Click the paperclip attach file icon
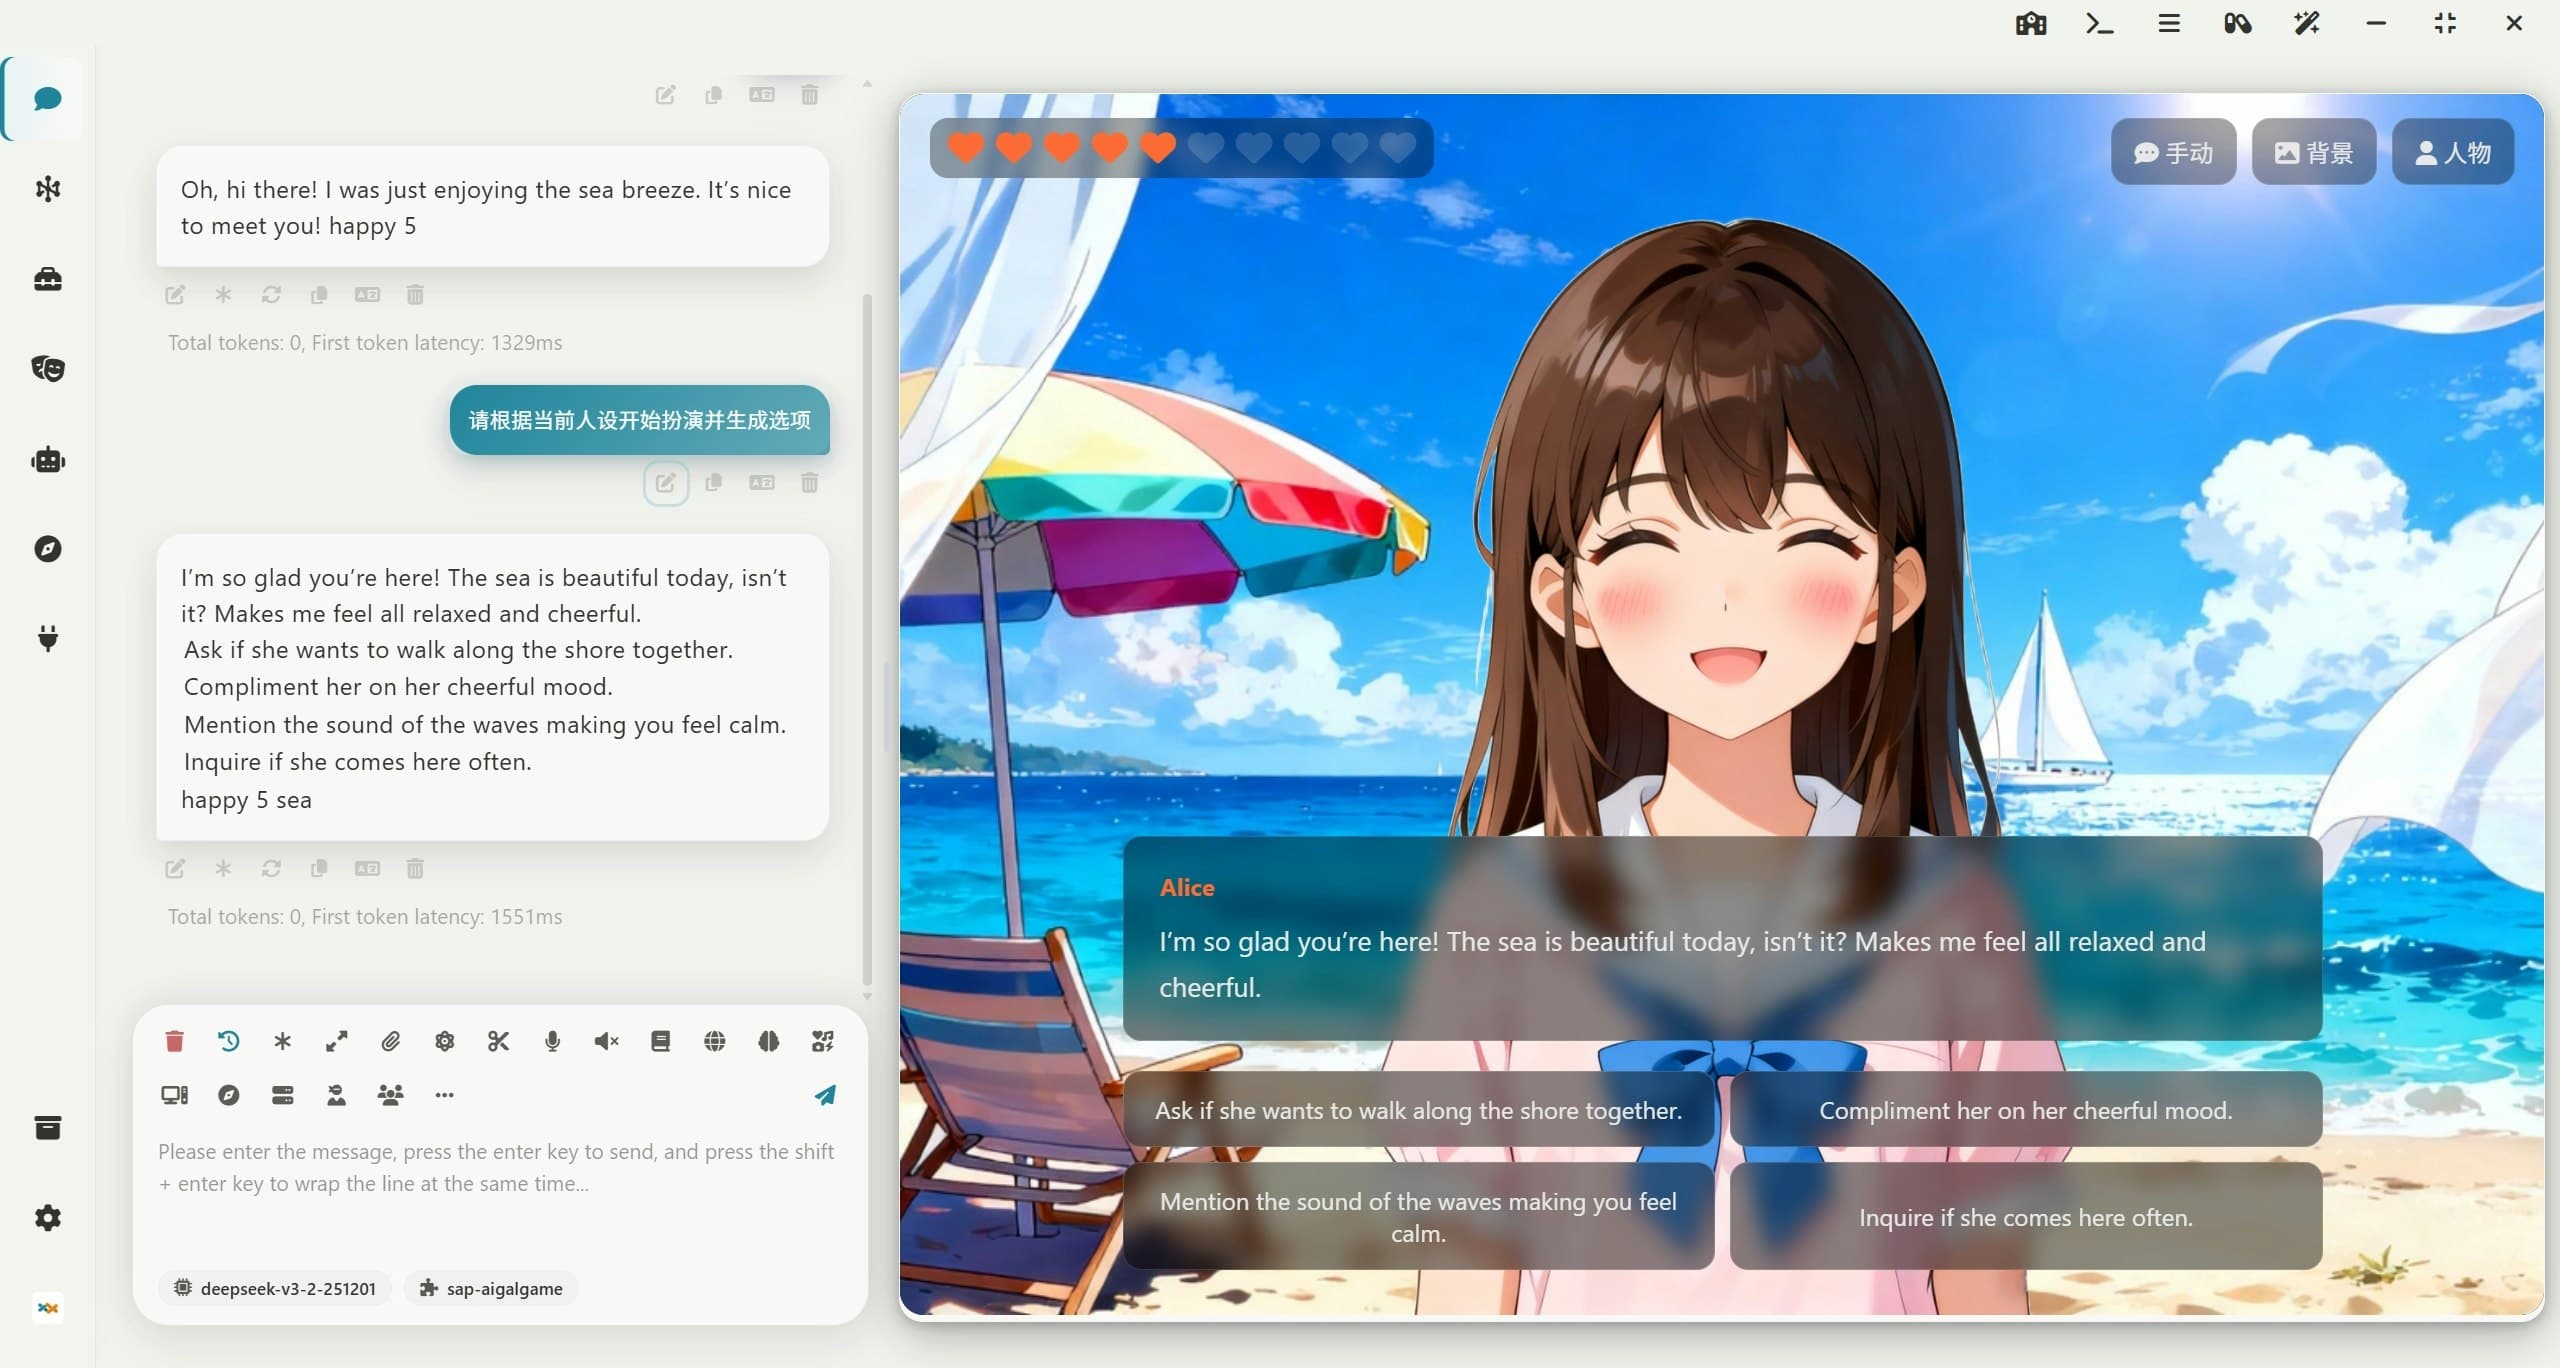 point(390,1041)
